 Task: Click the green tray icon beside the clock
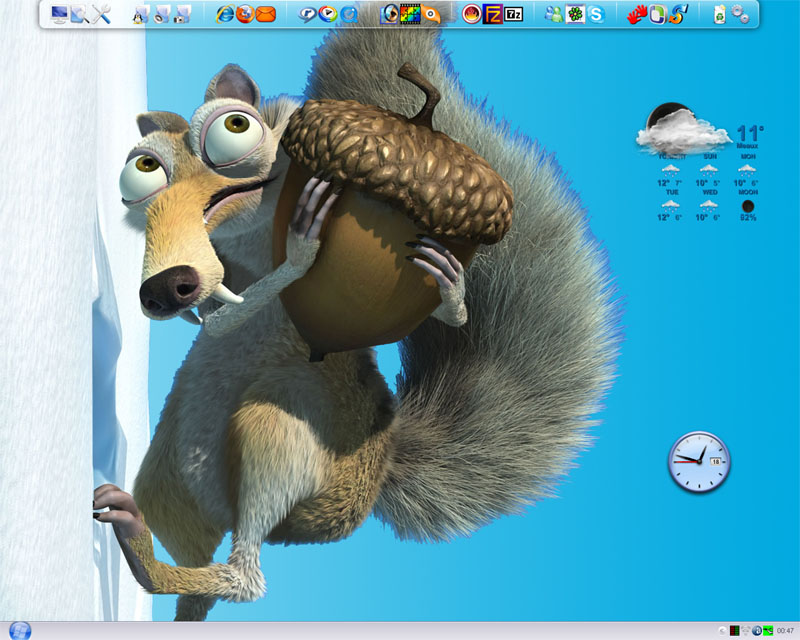pos(768,631)
